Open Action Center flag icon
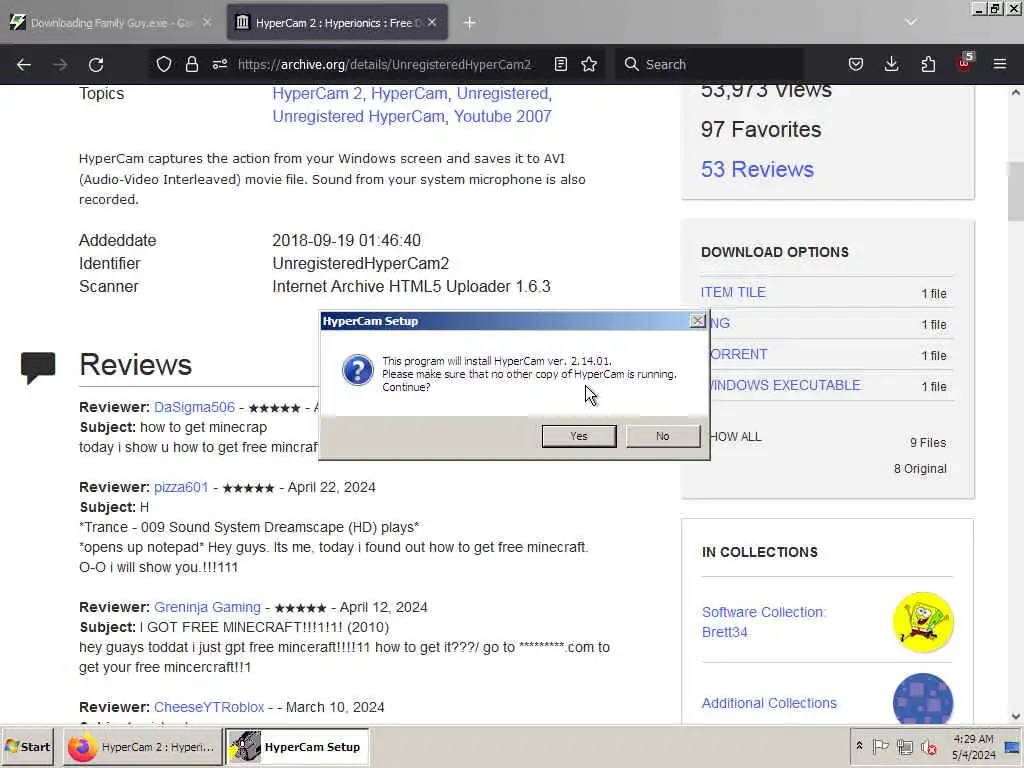The image size is (1024, 768). 880,746
